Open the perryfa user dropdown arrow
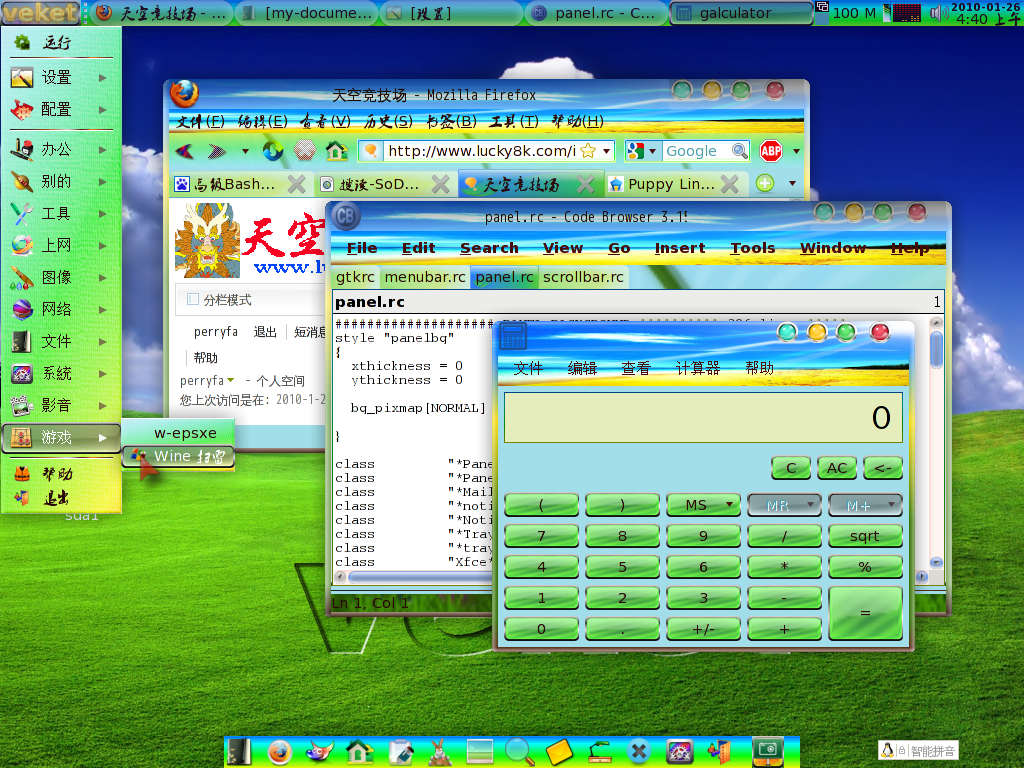 tap(230, 380)
